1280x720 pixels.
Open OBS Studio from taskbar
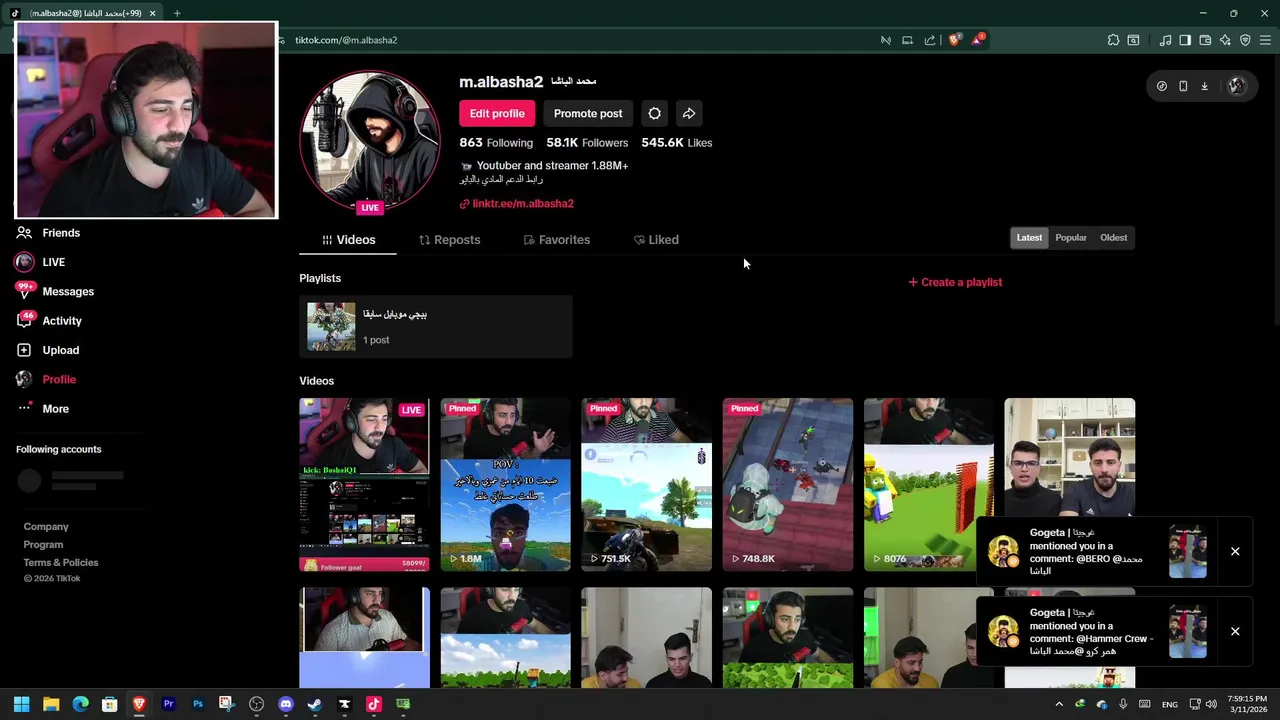point(256,704)
